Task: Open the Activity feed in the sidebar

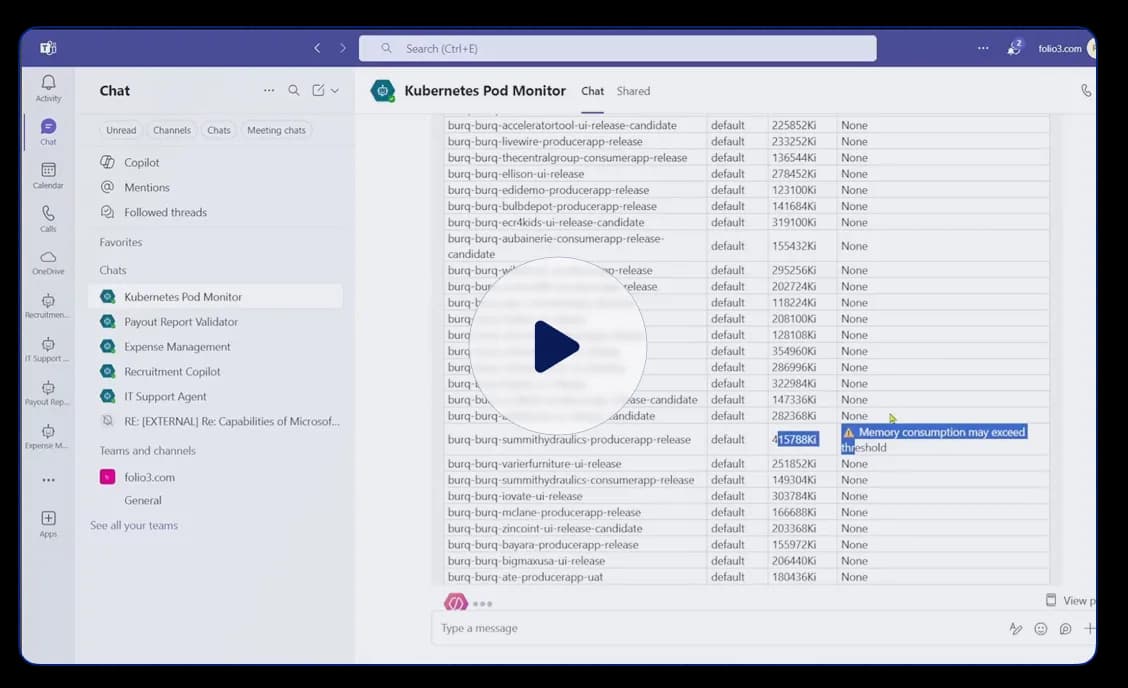Action: click(48, 89)
